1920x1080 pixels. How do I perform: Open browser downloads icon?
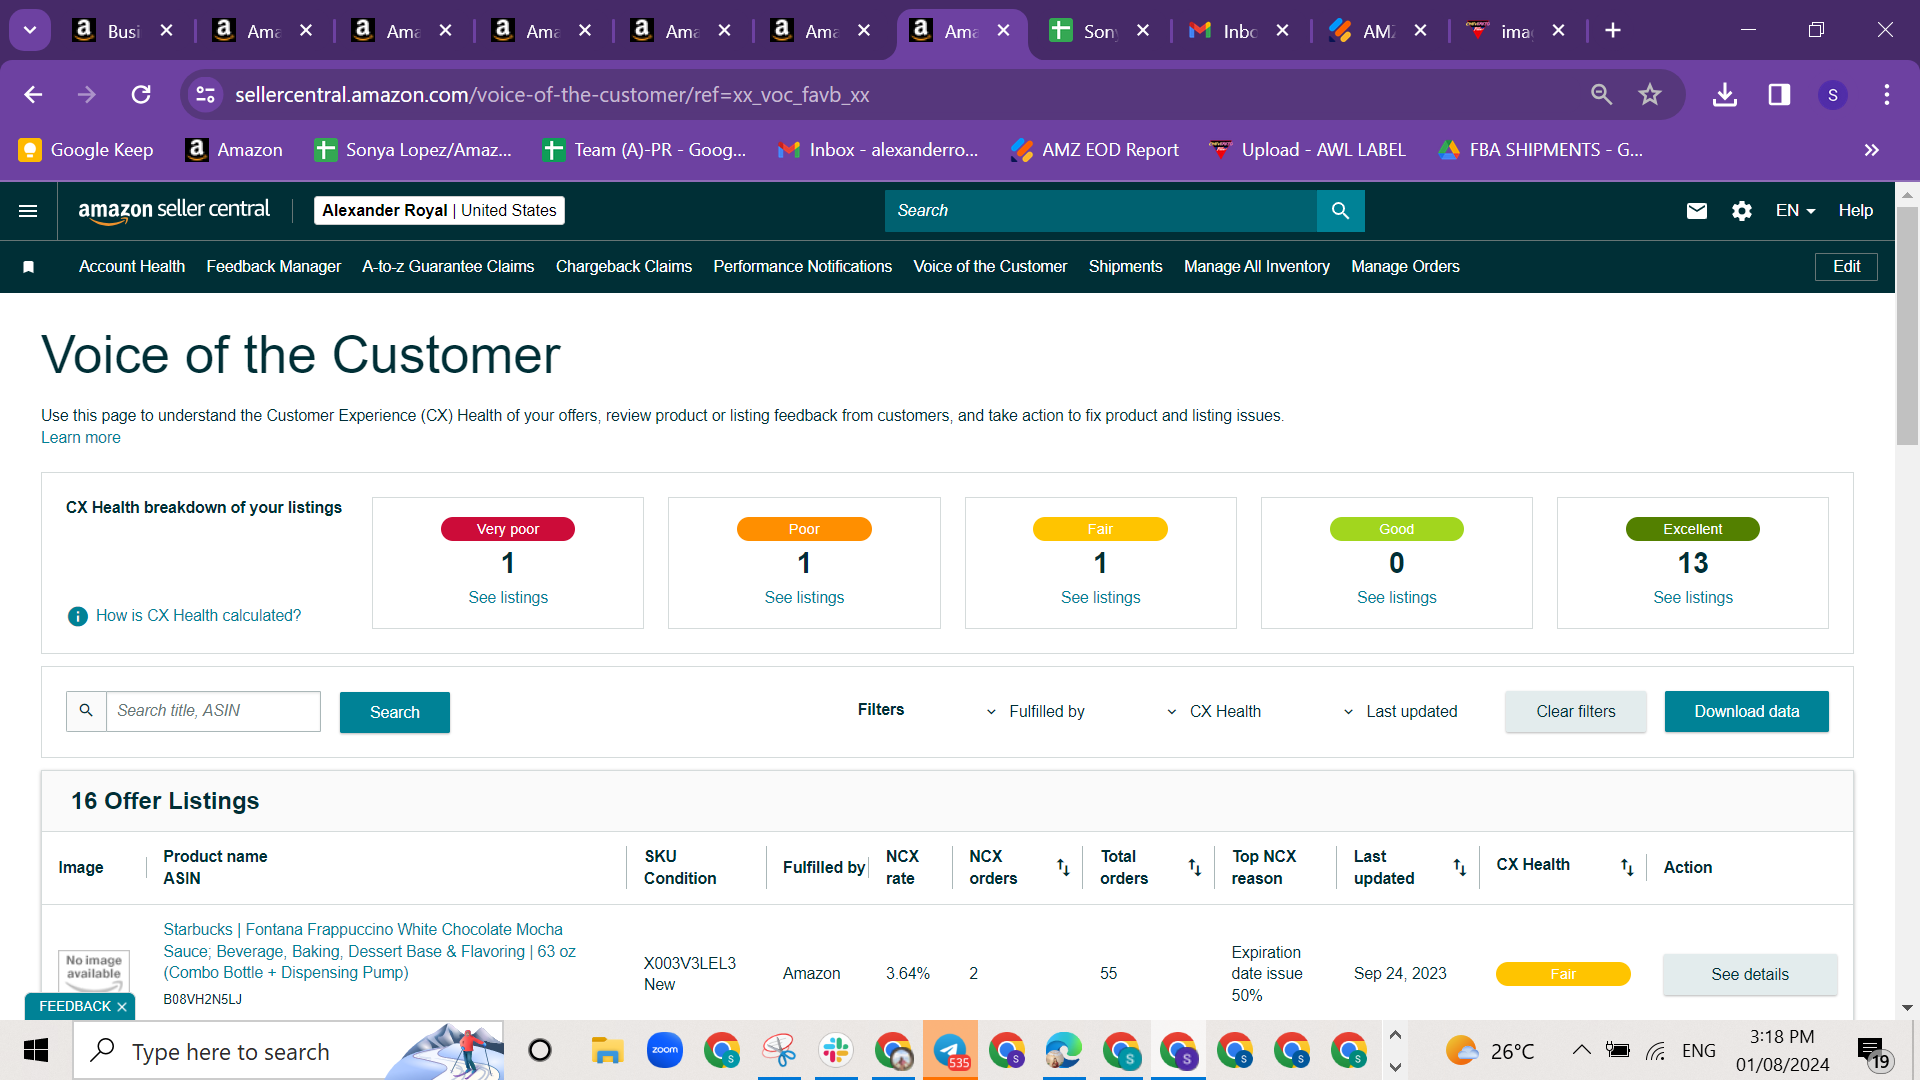point(1725,95)
